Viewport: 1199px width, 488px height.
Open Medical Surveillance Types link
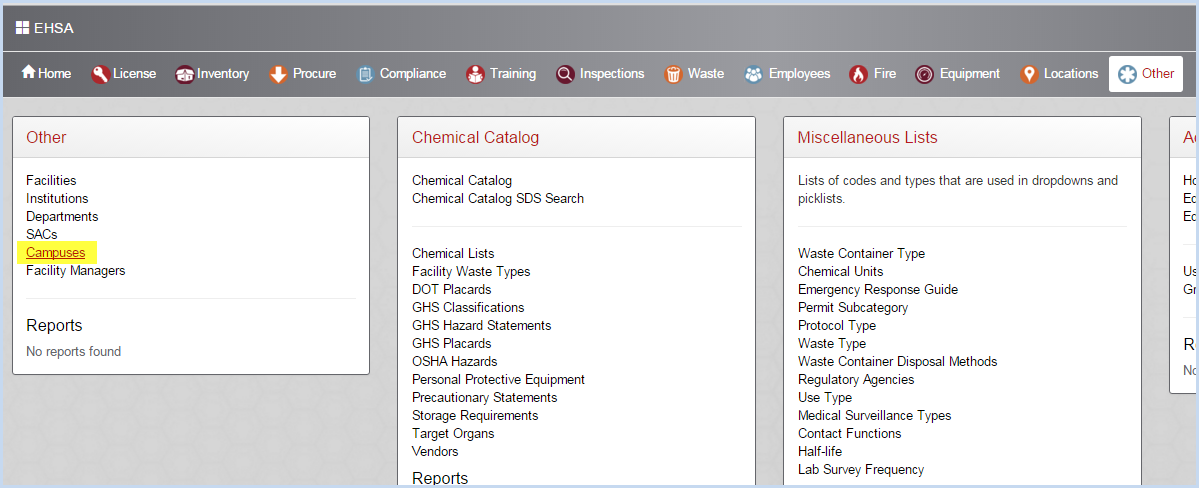[875, 415]
